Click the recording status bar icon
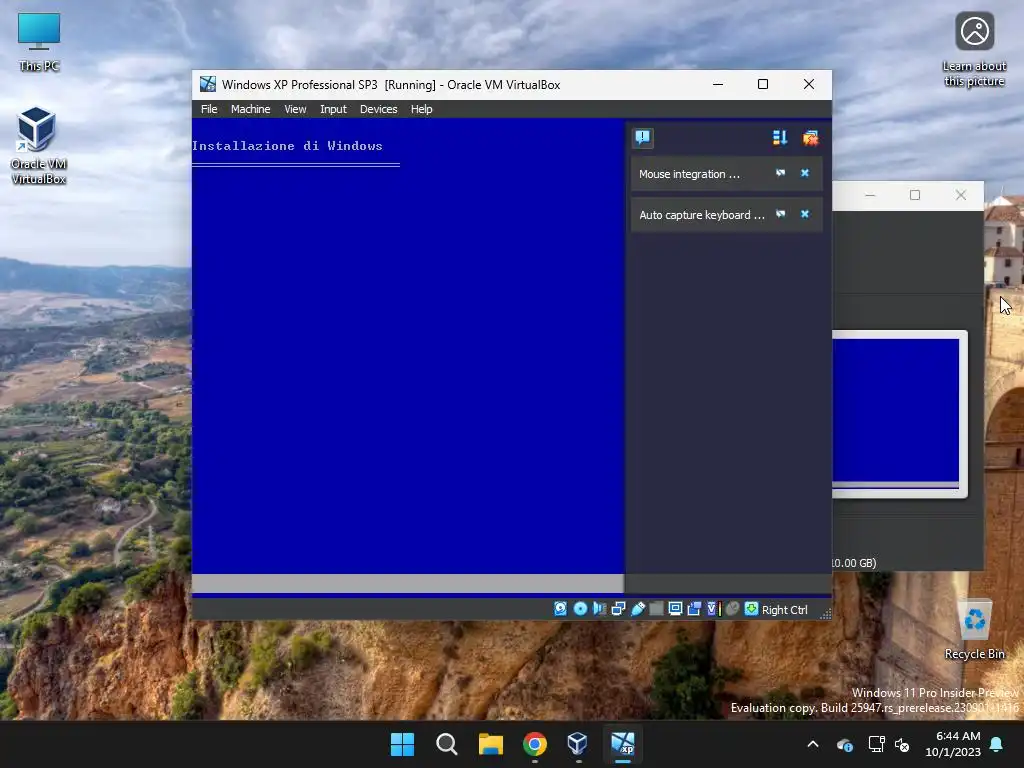Viewport: 1024px width, 768px height. pyautogui.click(x=694, y=609)
